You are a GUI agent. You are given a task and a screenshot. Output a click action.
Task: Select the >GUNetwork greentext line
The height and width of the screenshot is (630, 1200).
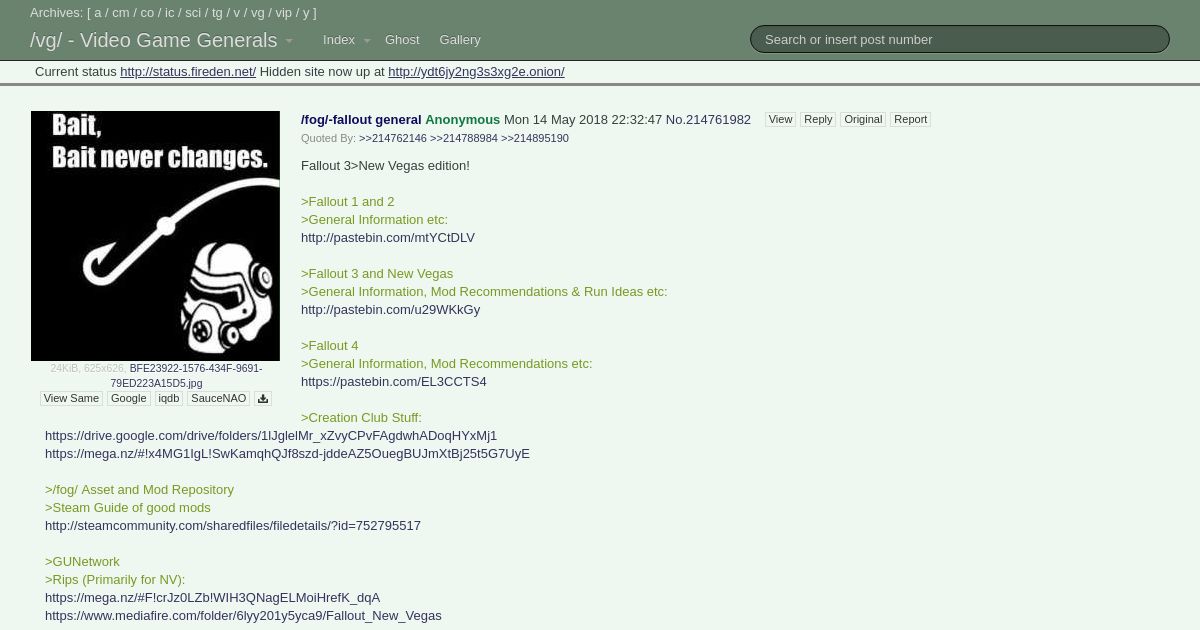coord(82,561)
